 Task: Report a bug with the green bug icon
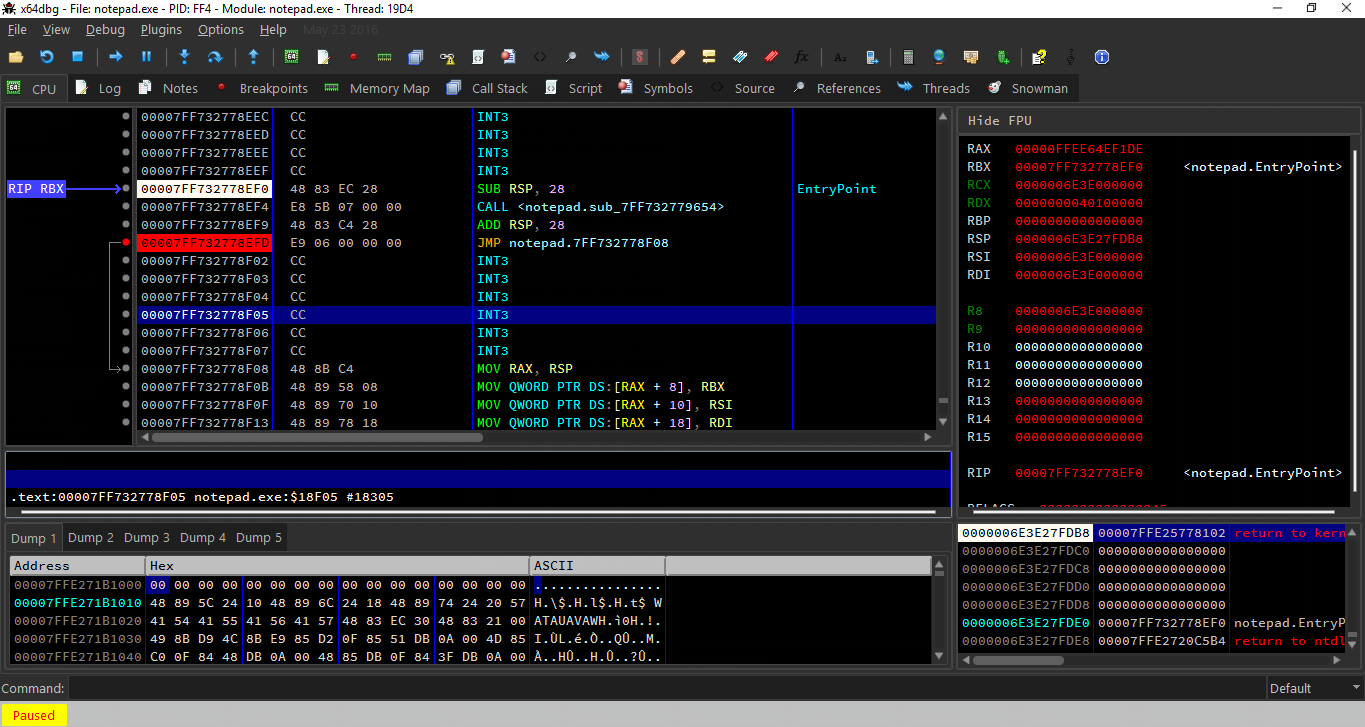click(x=1002, y=57)
